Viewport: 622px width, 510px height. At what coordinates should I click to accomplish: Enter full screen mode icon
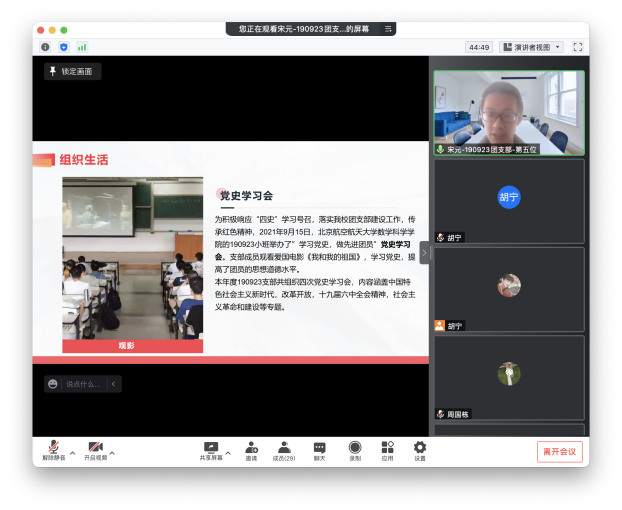577,47
